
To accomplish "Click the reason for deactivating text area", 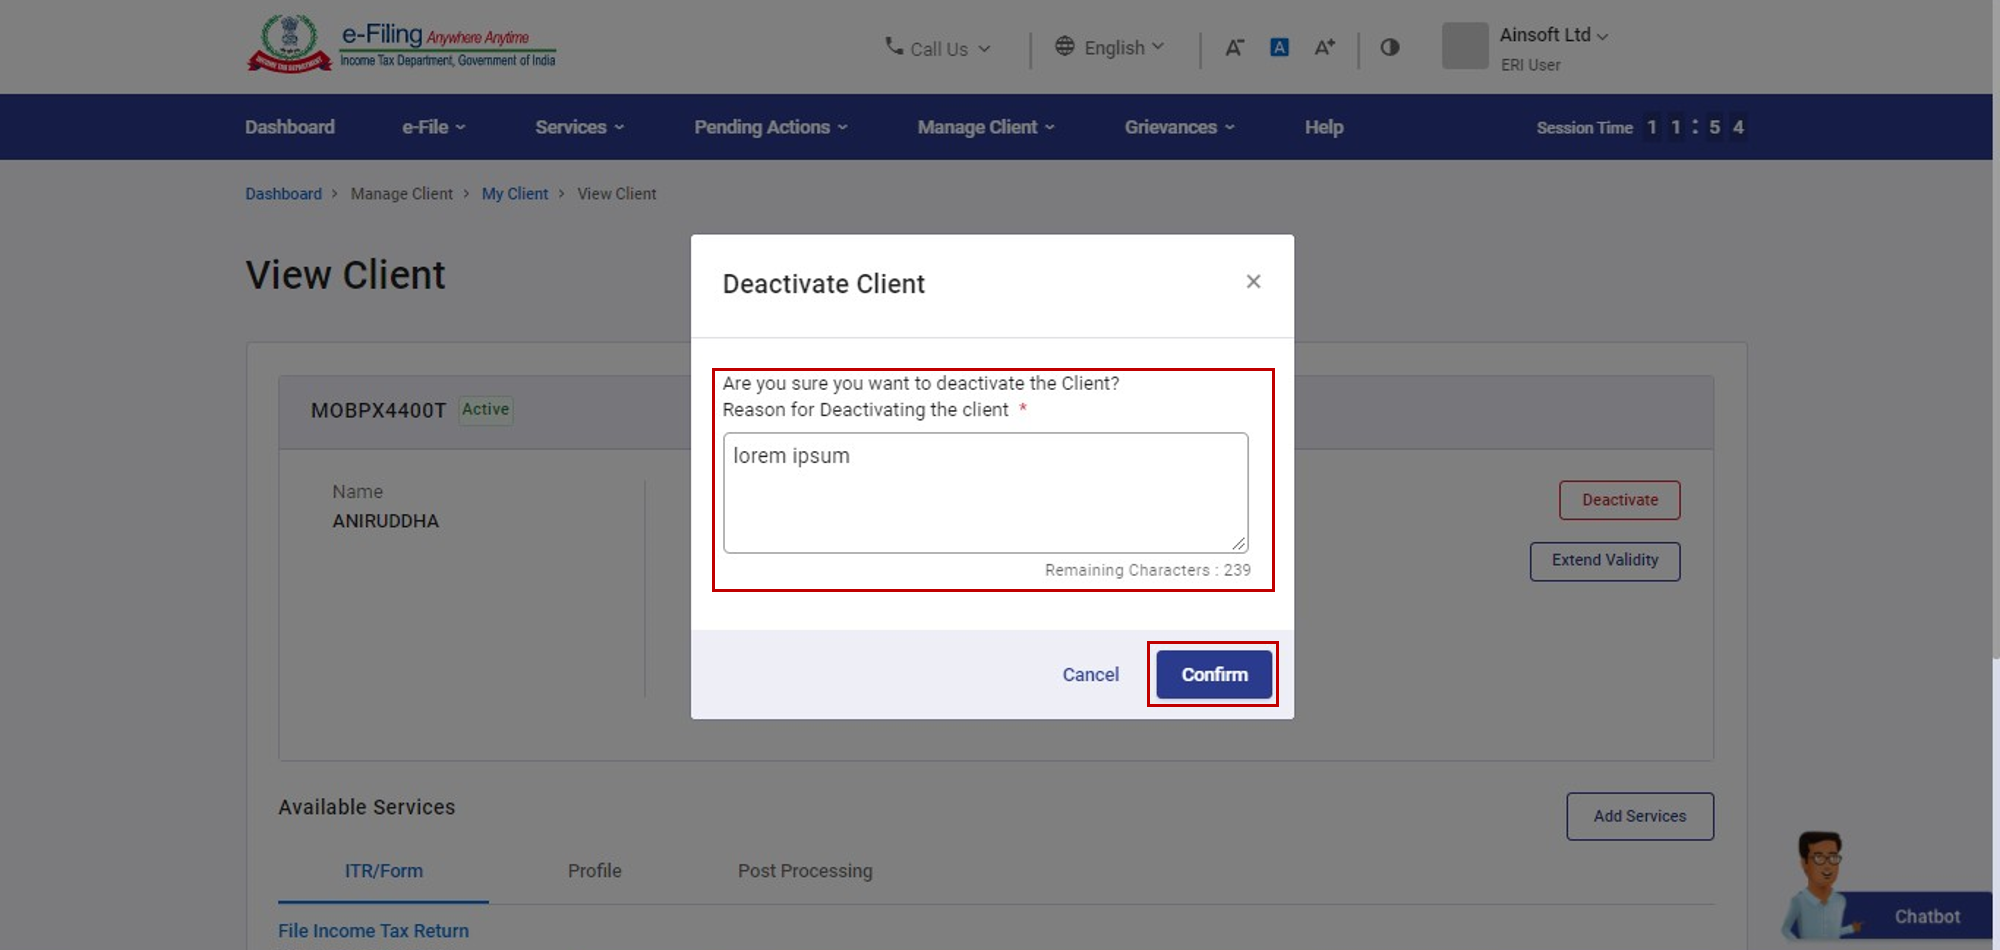I will coord(985,492).
